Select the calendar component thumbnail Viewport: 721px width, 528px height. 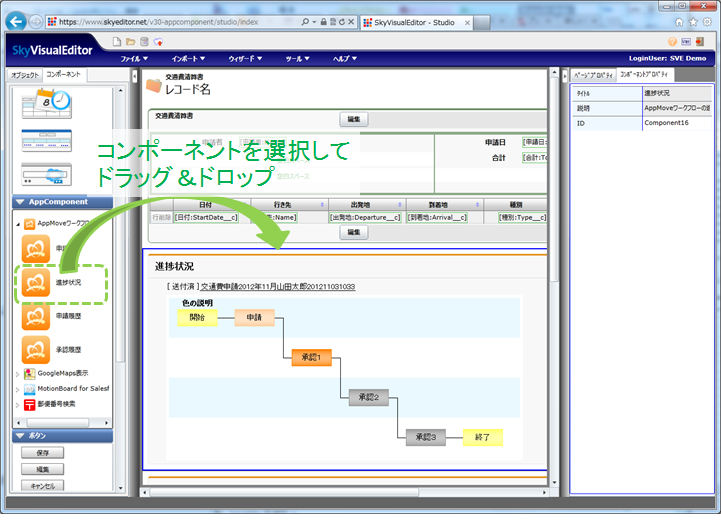(46, 104)
